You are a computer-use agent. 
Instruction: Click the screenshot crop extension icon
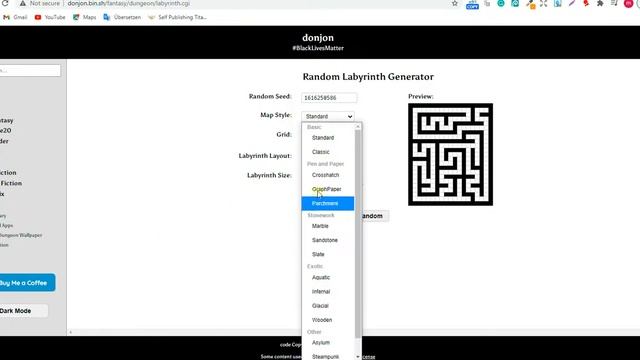tap(543, 3)
